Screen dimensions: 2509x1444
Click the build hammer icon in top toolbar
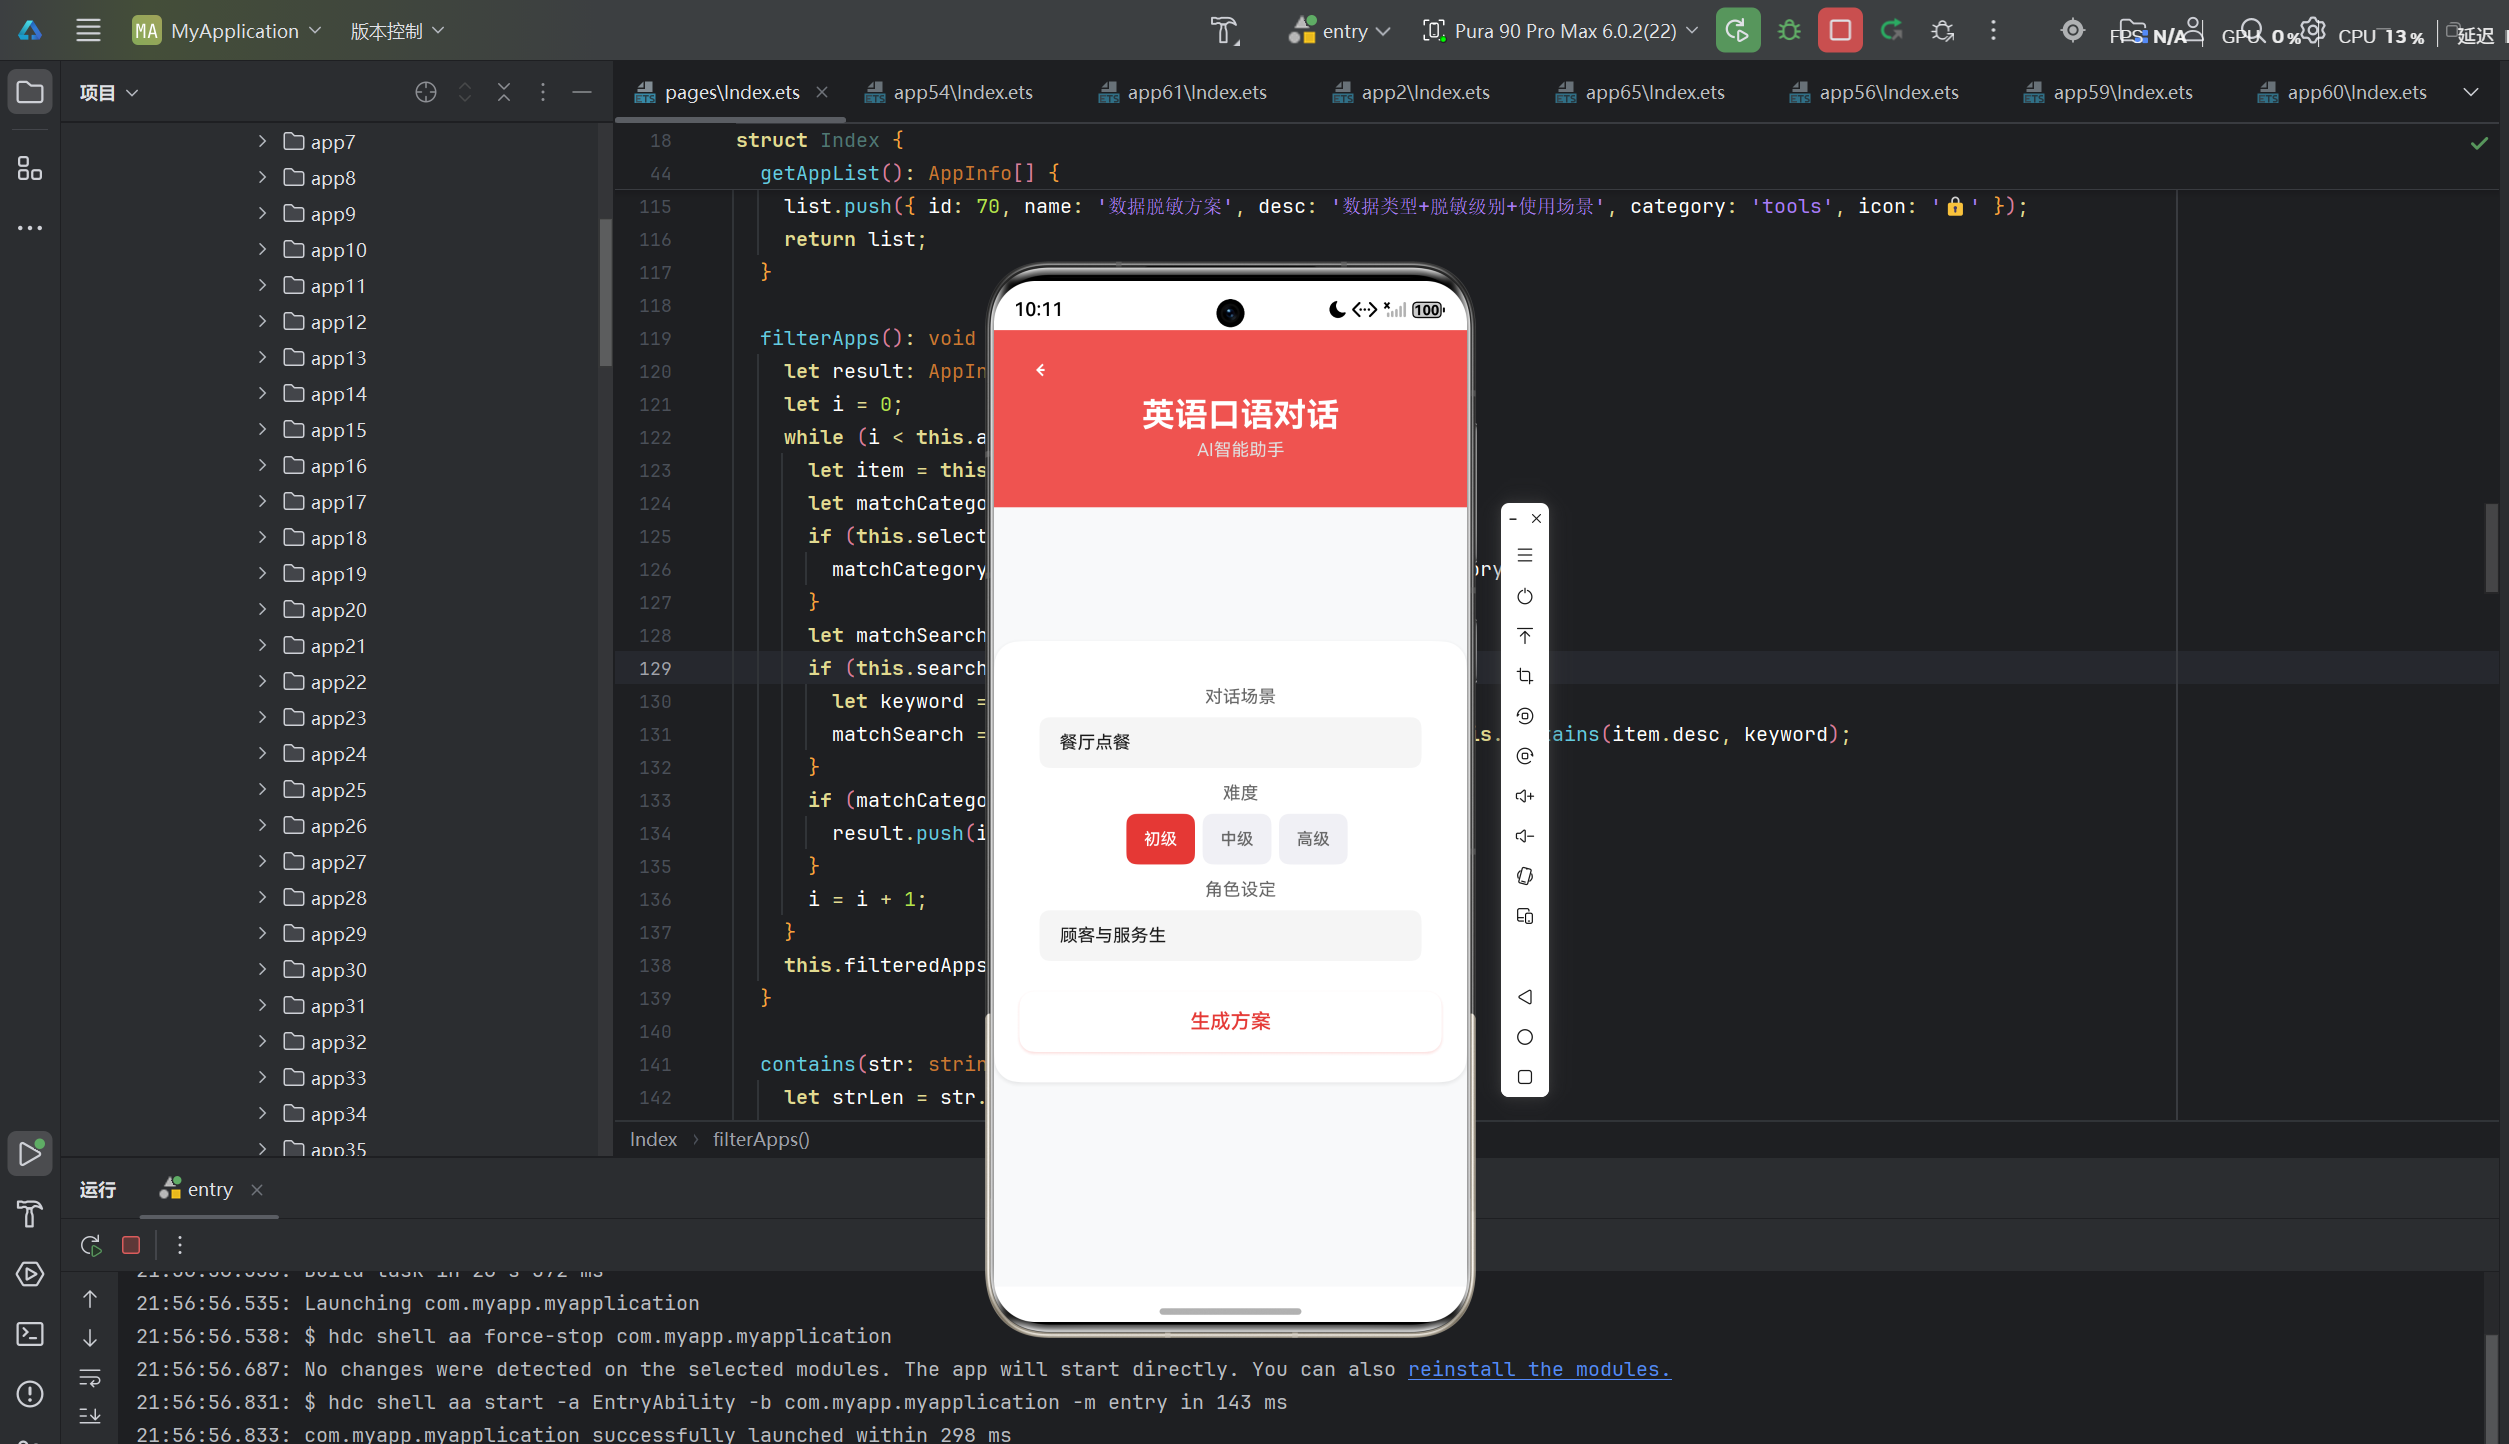(x=1224, y=31)
